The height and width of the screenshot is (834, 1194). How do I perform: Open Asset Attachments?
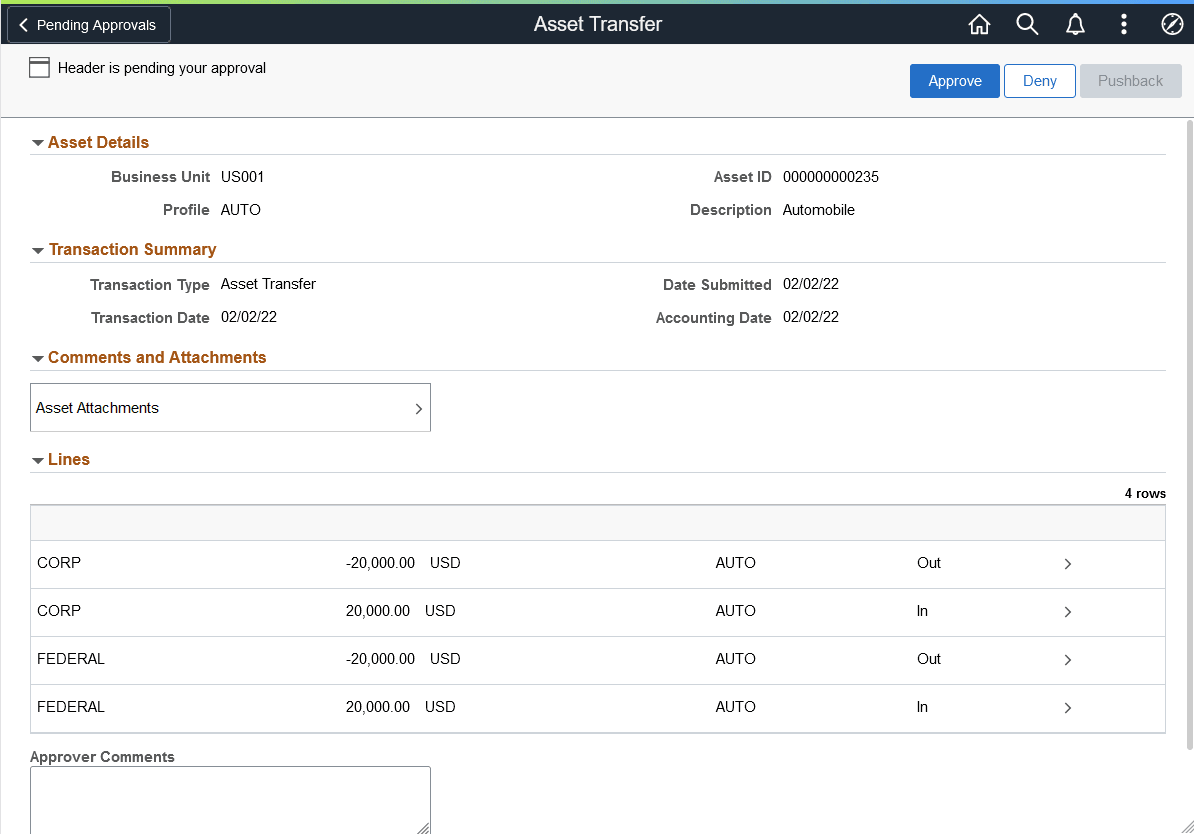pos(230,407)
